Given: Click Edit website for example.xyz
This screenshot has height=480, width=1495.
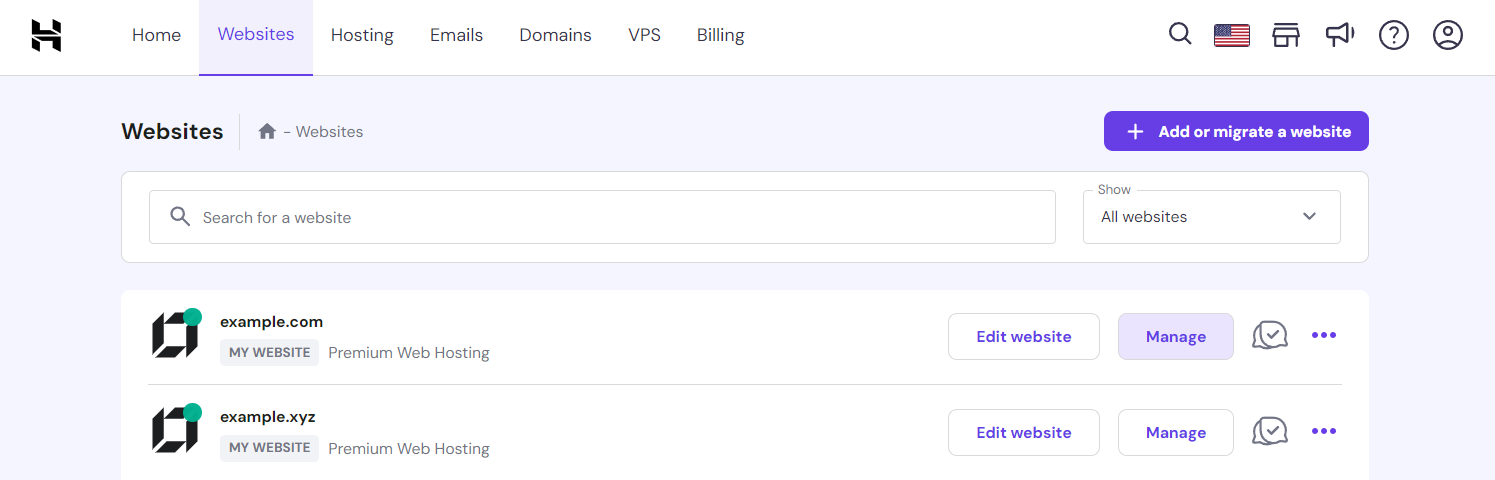Looking at the screenshot, I should pyautogui.click(x=1023, y=433).
